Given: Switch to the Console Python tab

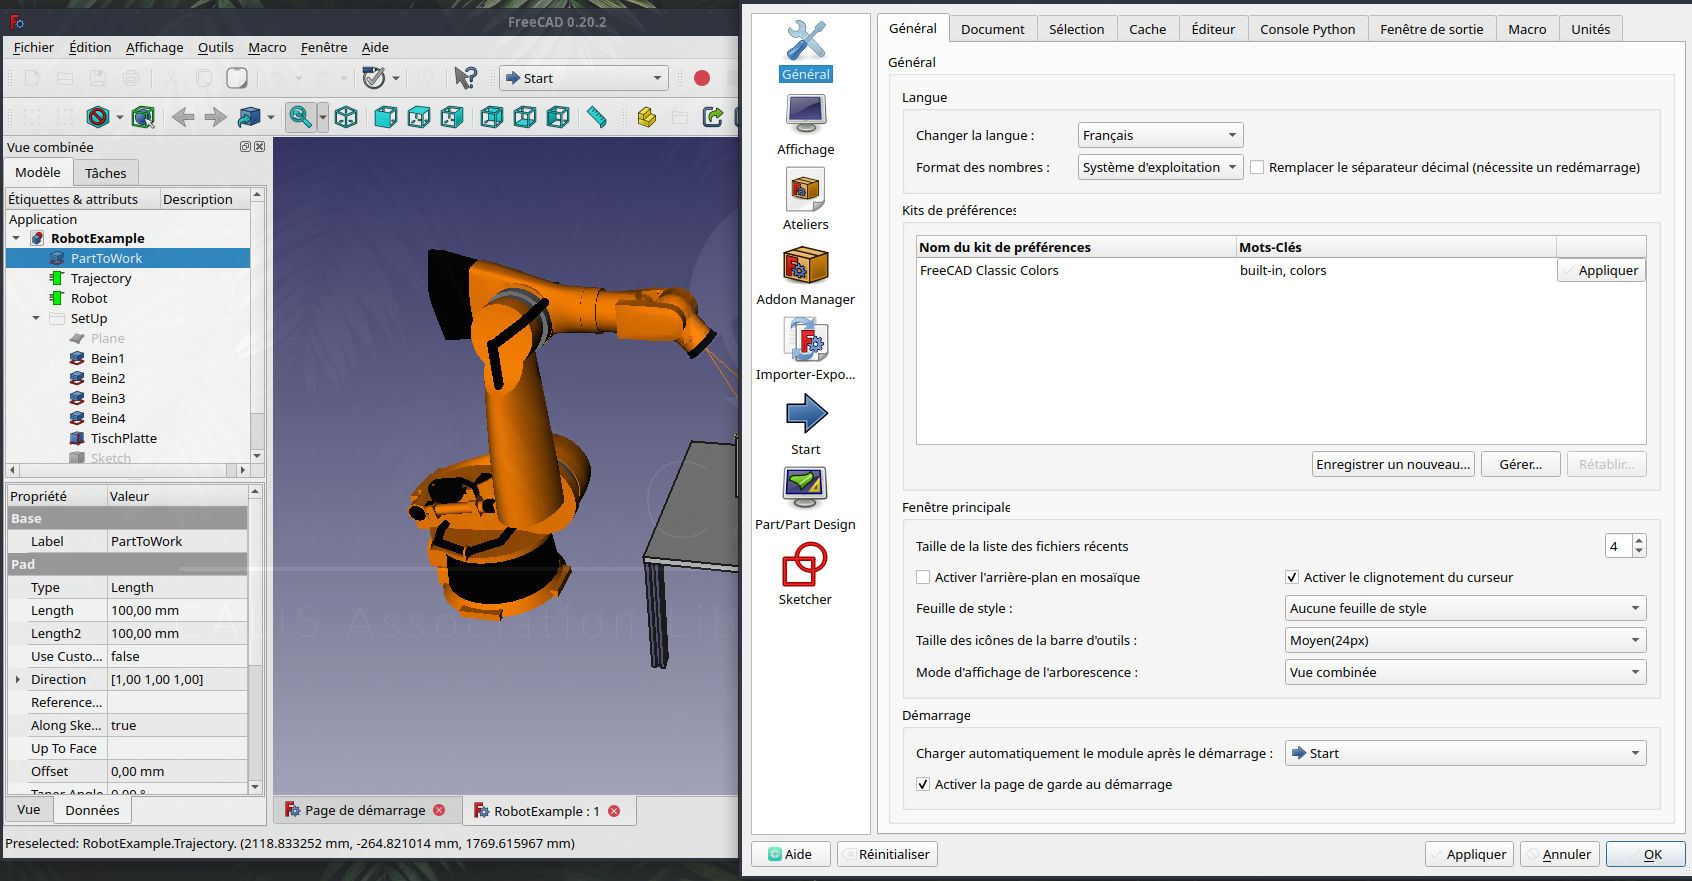Looking at the screenshot, I should [x=1307, y=29].
